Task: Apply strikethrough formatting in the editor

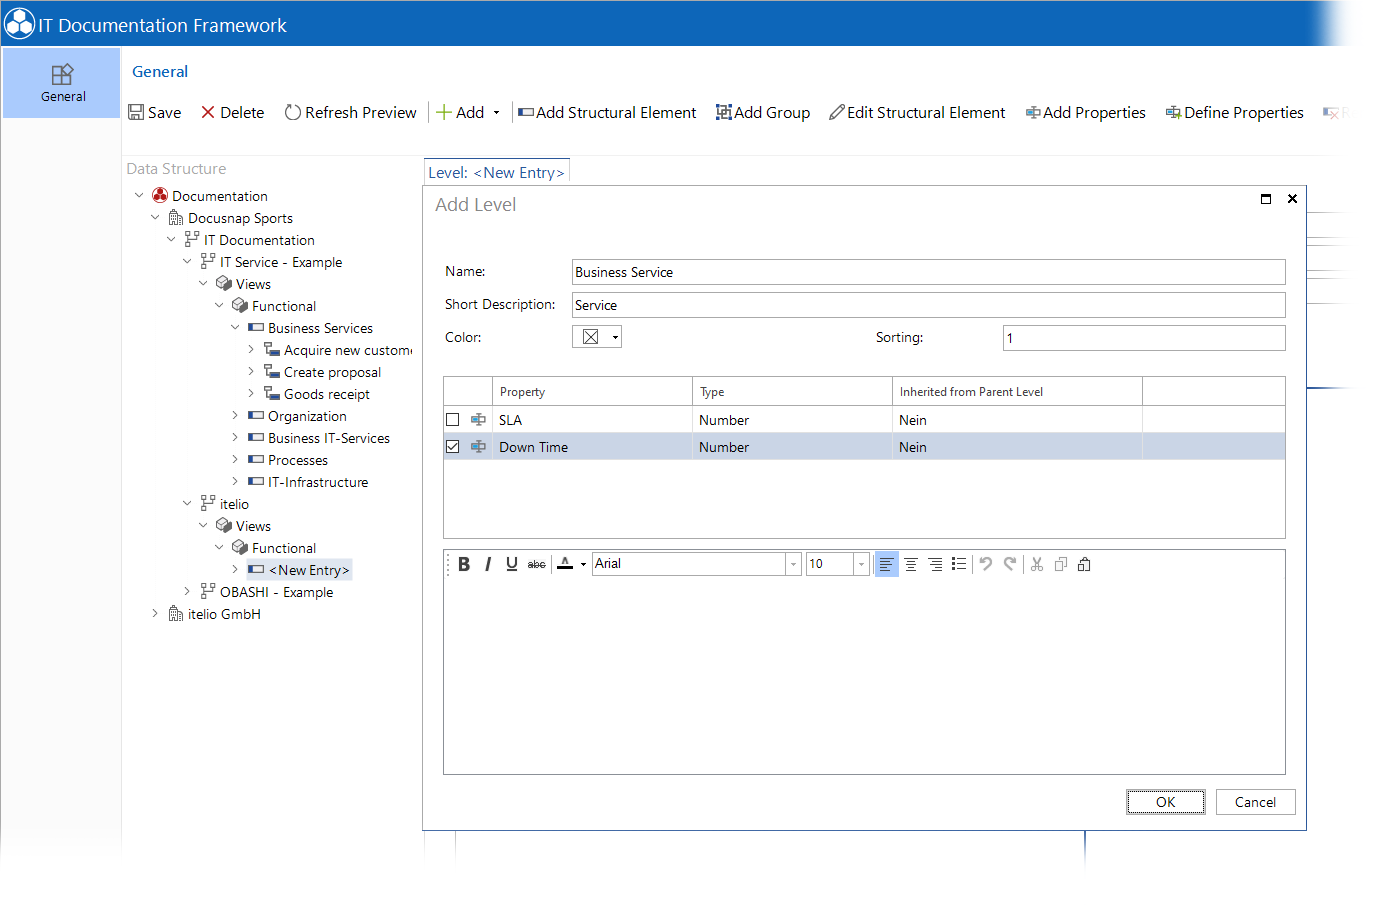Action: tap(537, 564)
